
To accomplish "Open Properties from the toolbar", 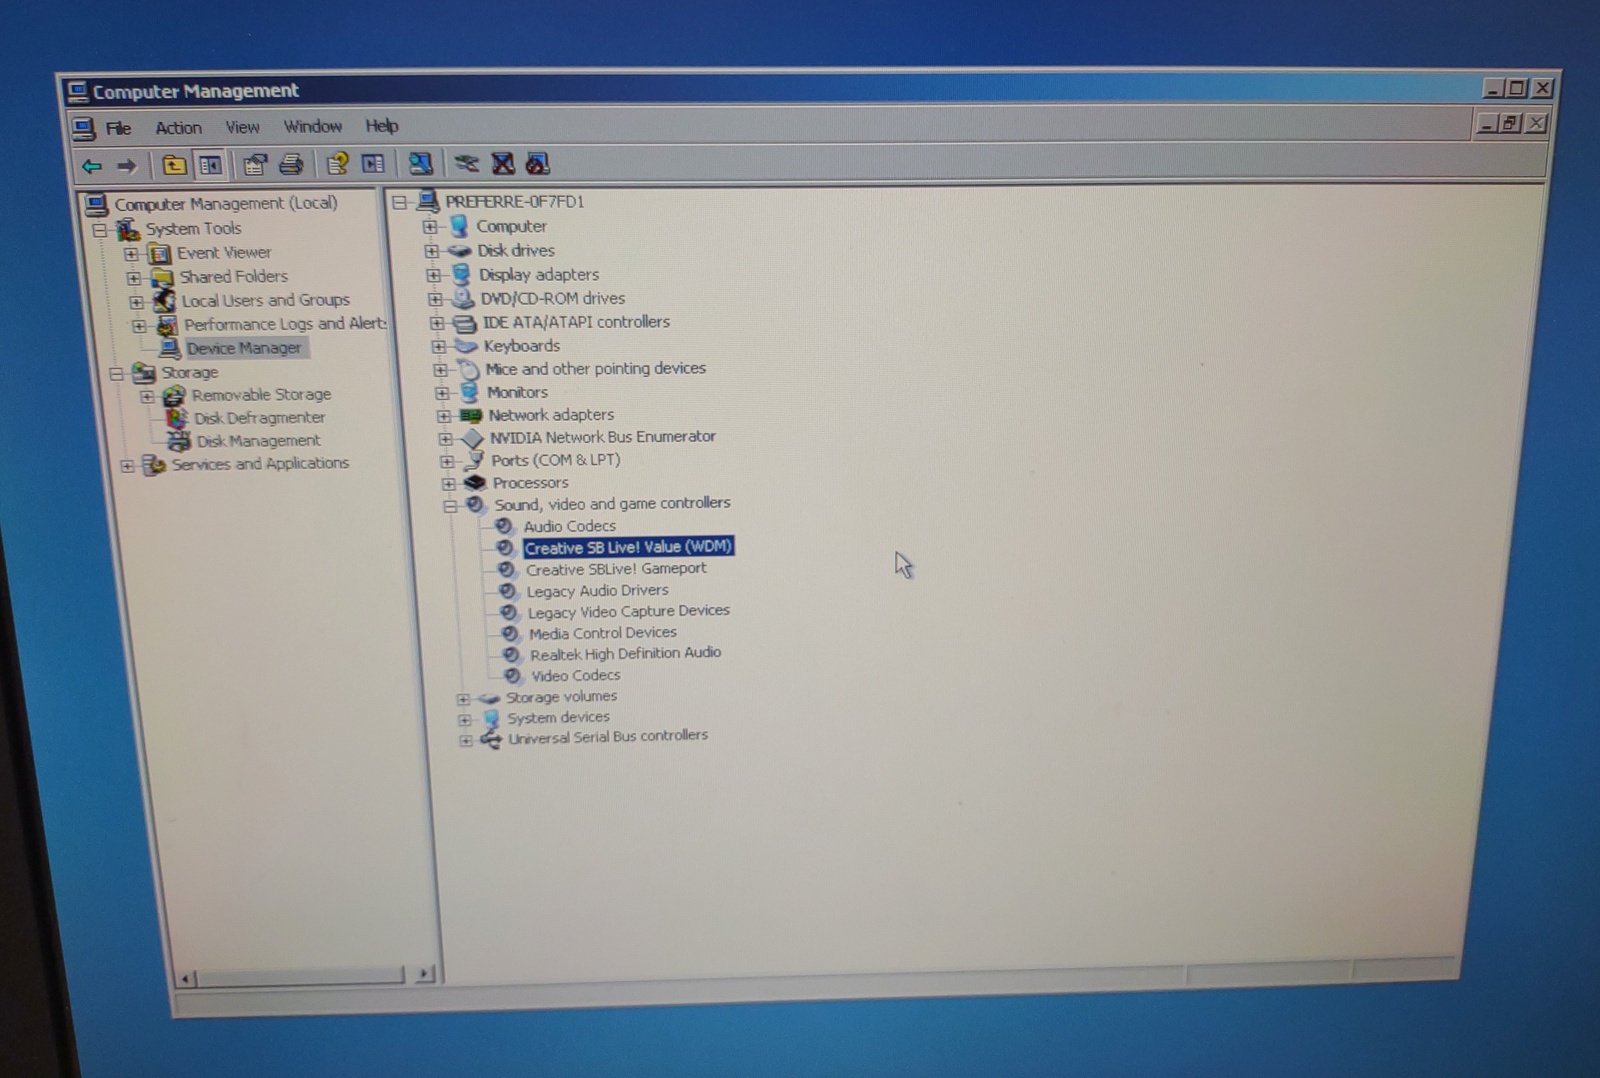I will [255, 165].
